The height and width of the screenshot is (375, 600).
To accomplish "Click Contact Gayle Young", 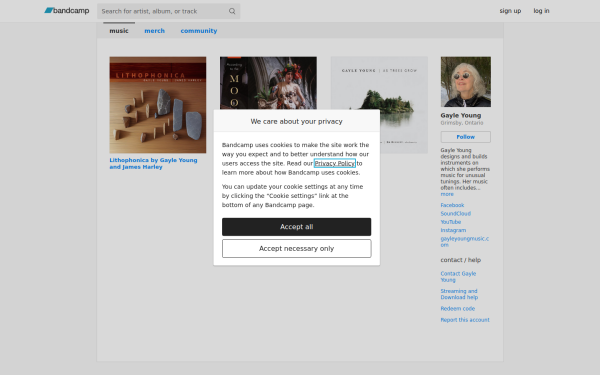I will point(458,277).
